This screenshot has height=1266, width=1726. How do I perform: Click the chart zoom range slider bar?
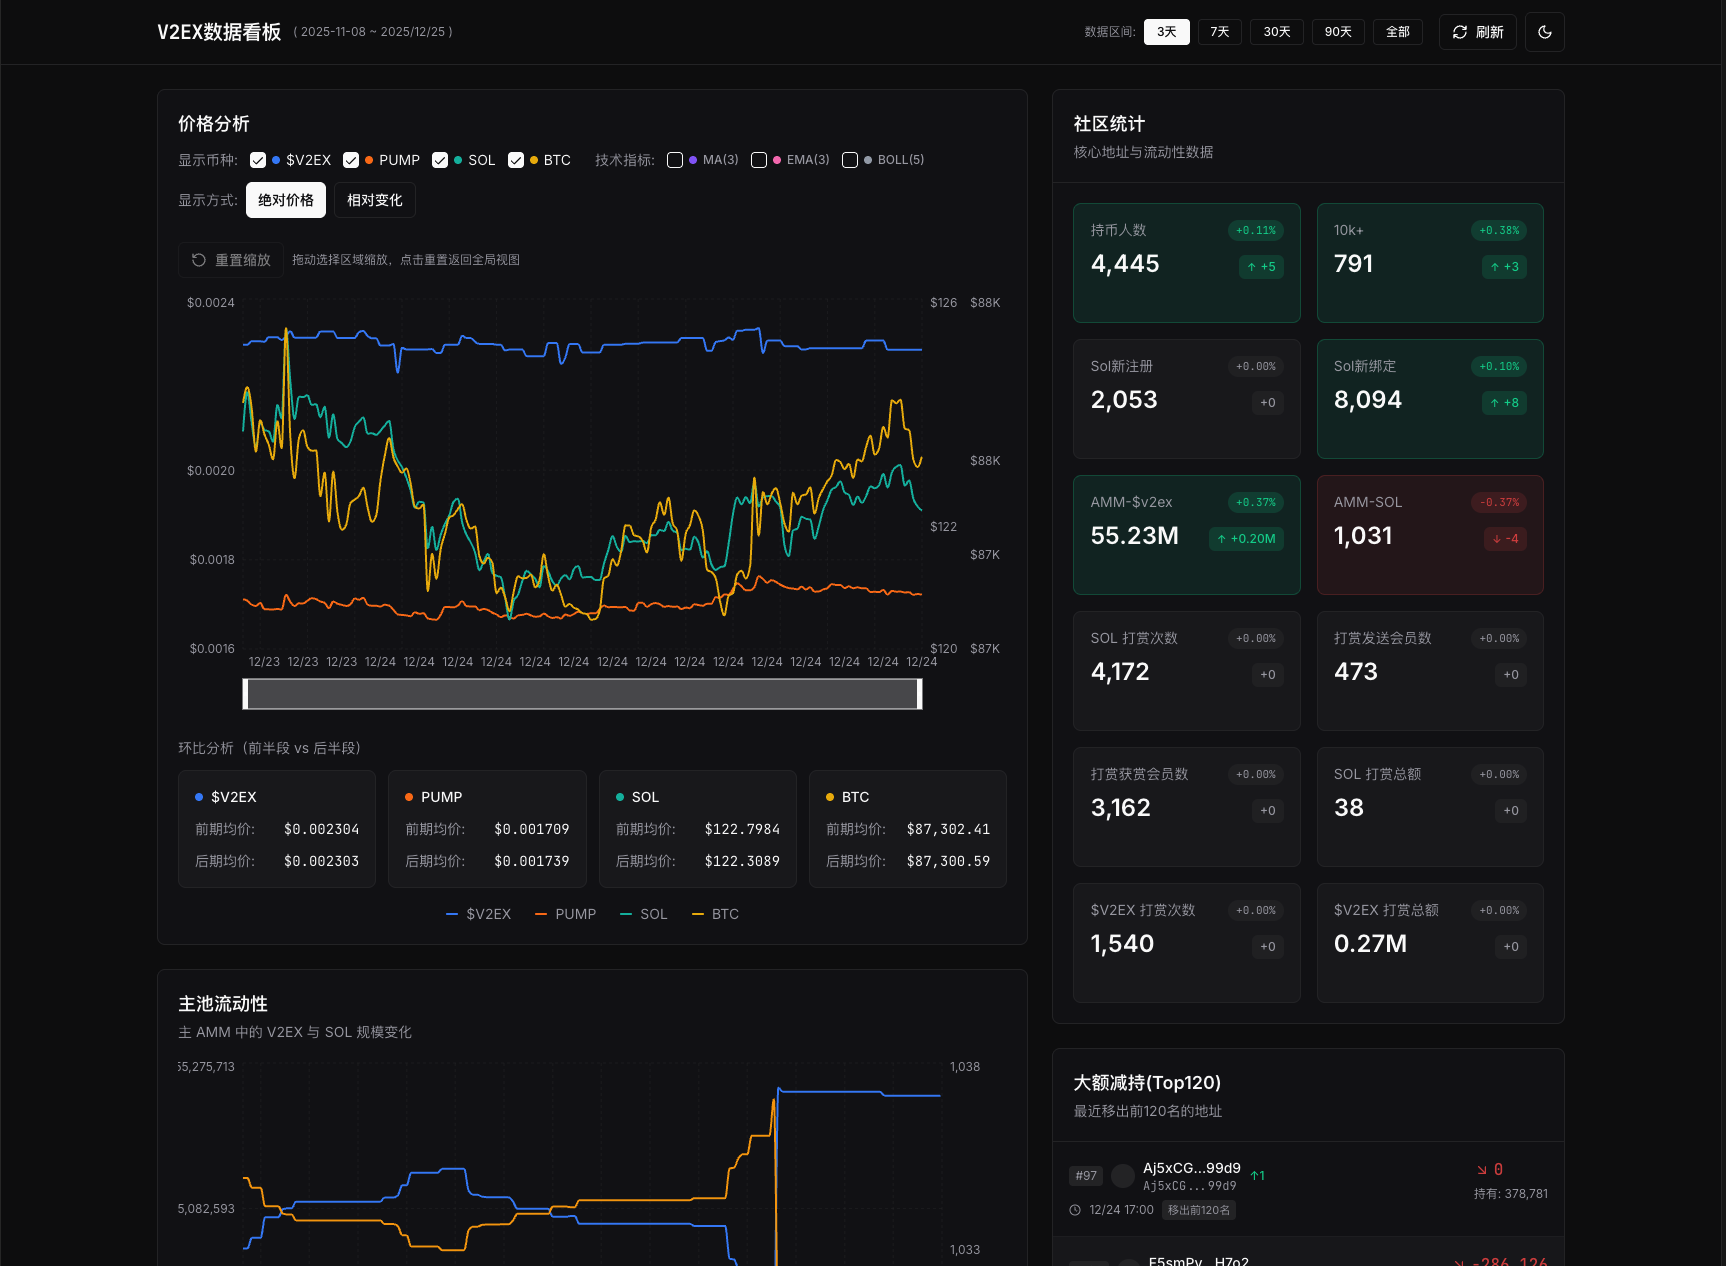pos(582,694)
